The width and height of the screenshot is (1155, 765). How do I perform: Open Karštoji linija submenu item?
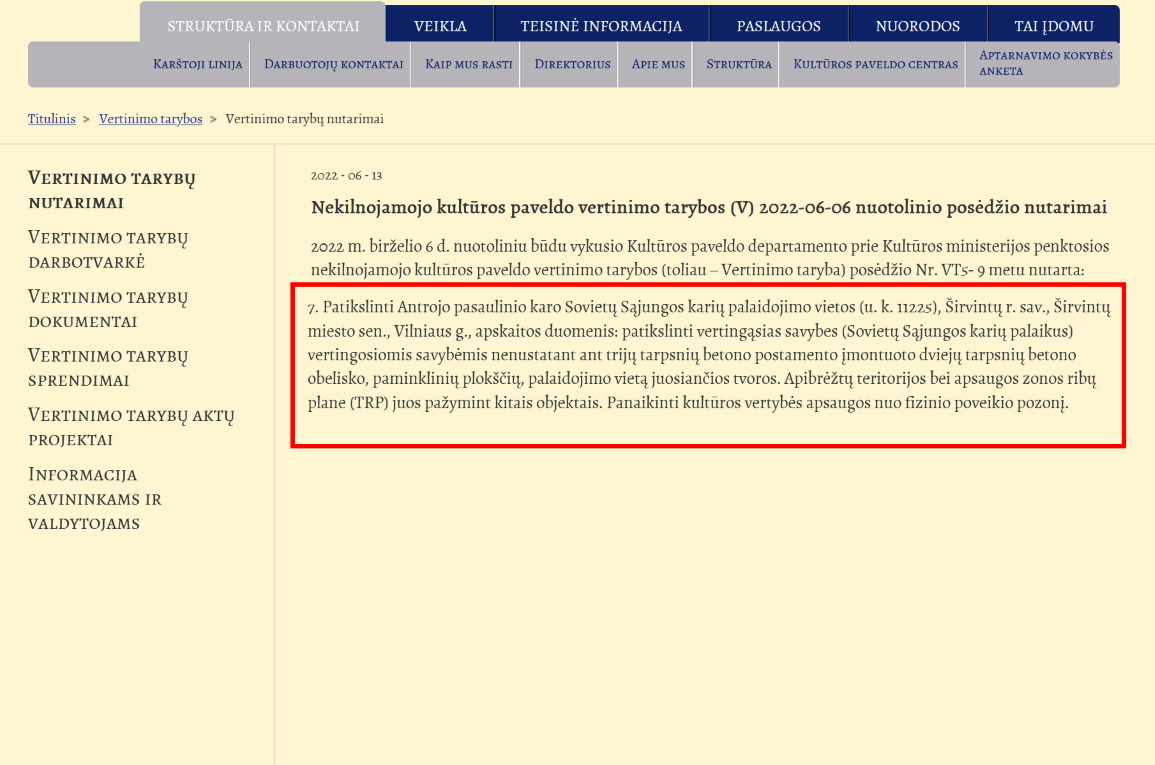(x=197, y=64)
